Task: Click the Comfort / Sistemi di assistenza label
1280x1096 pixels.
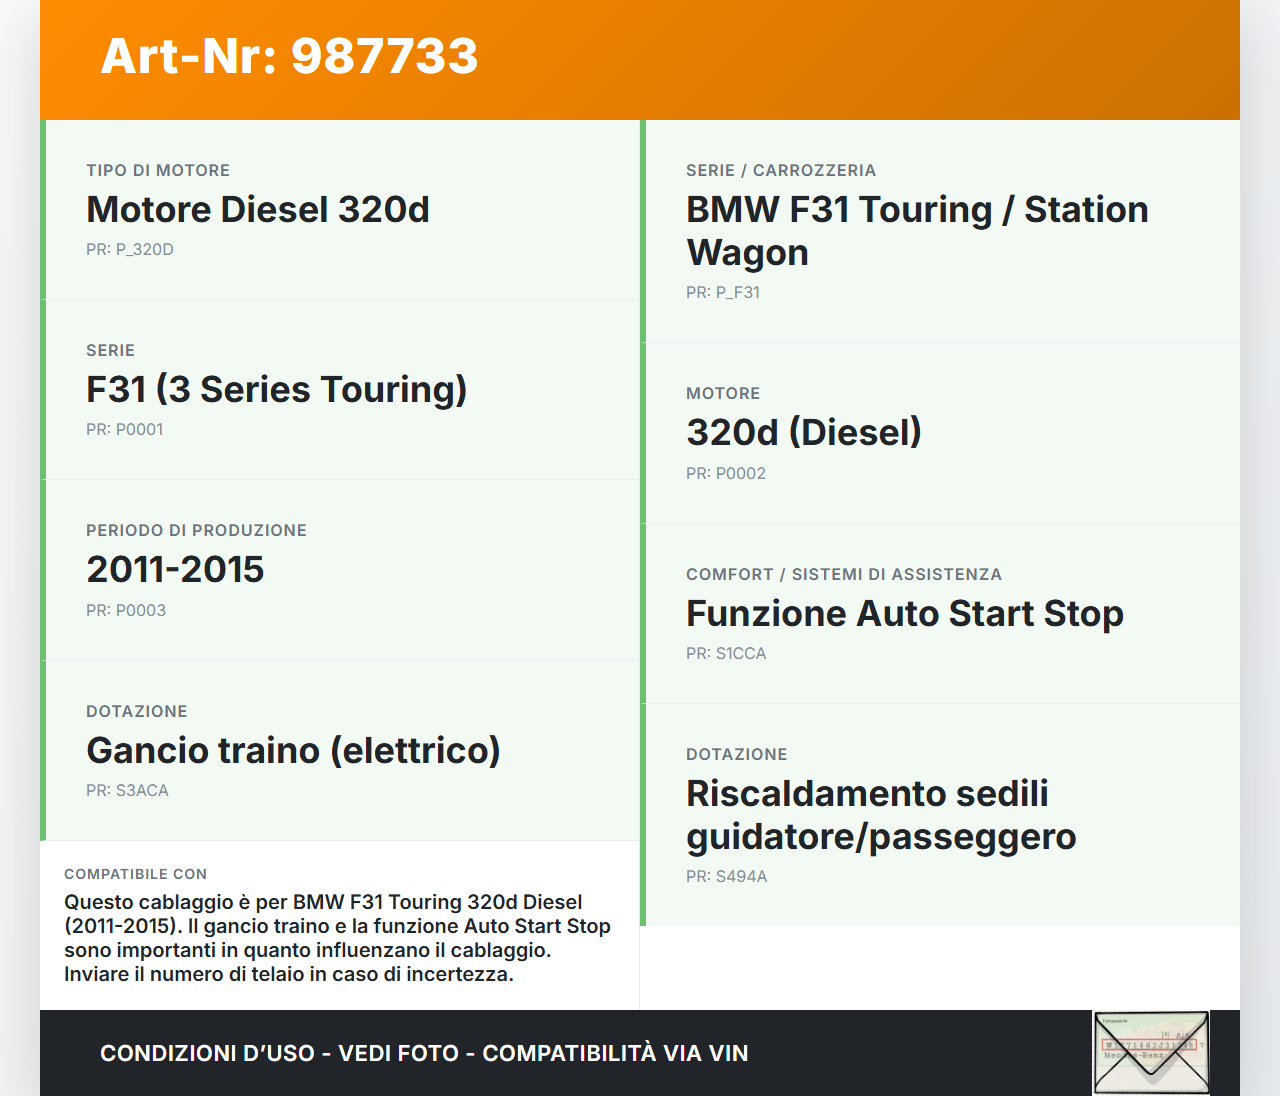Action: click(x=843, y=575)
